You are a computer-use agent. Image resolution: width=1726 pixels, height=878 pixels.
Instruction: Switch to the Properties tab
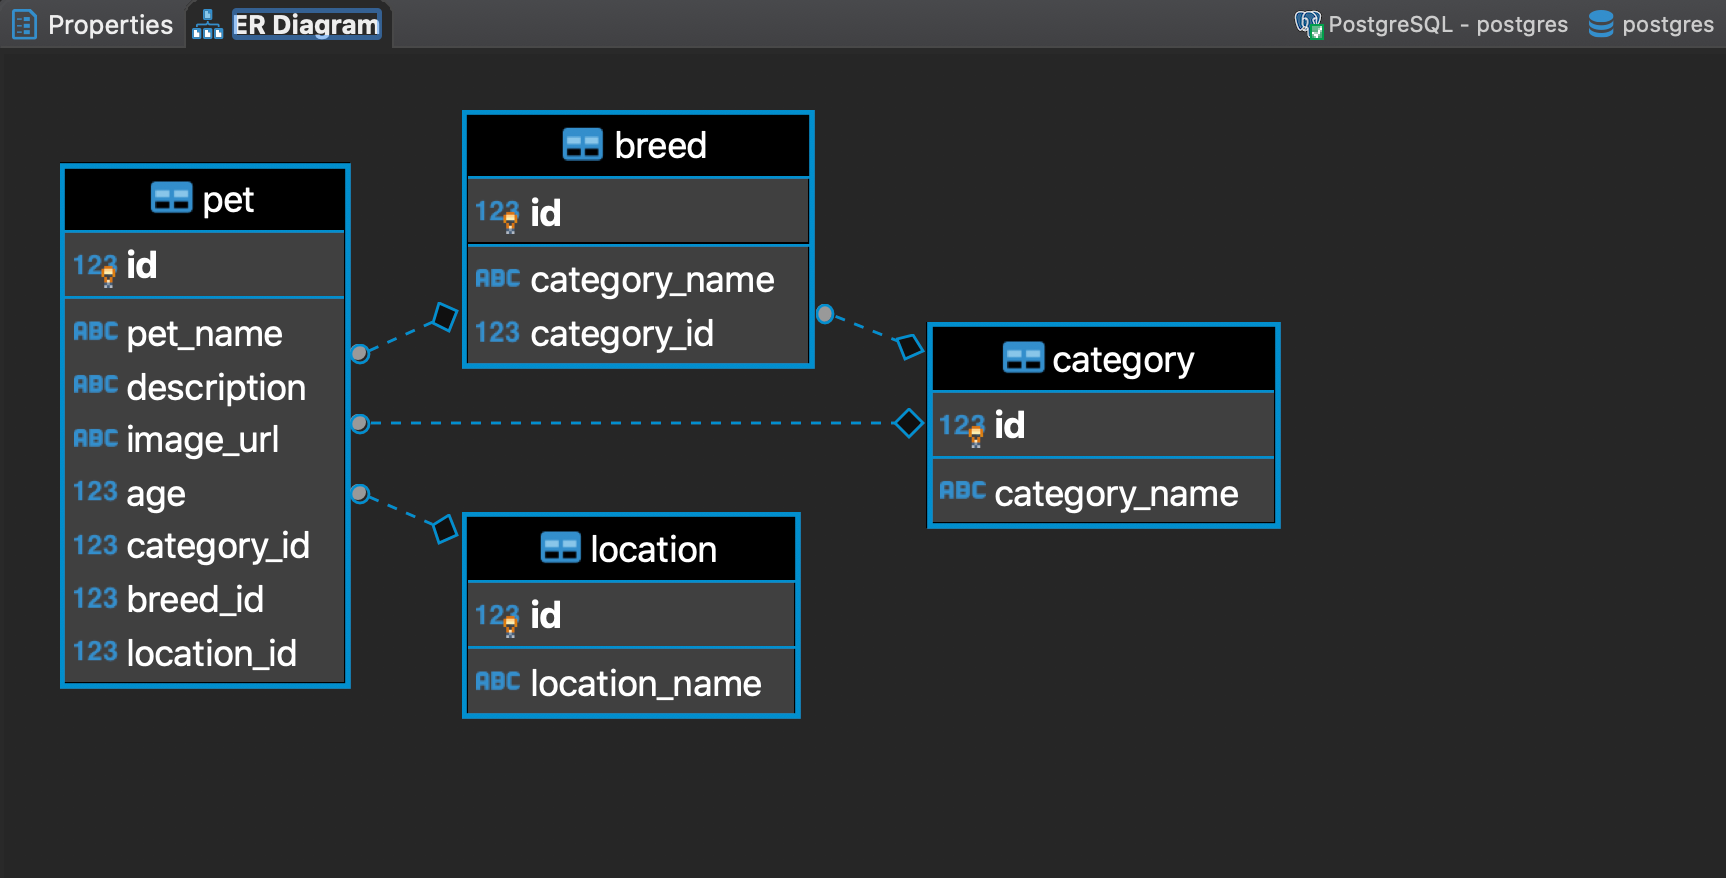pyautogui.click(x=93, y=24)
